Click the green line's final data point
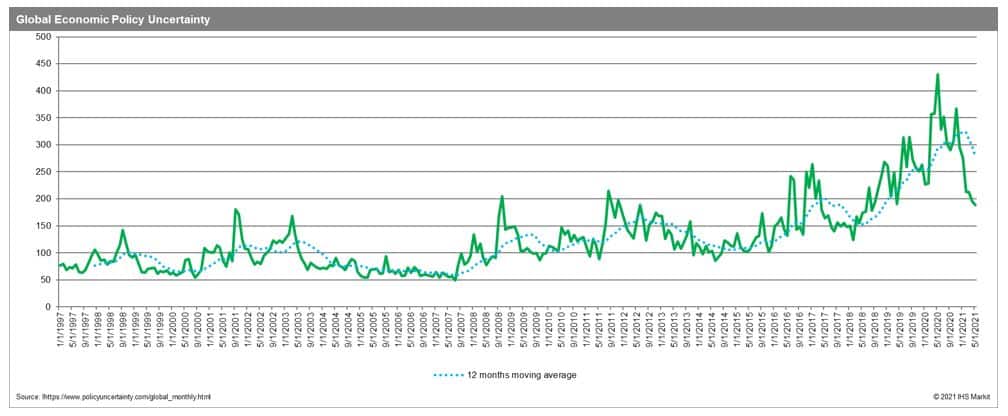Screen dimensions: 1008x416 pos(975,205)
